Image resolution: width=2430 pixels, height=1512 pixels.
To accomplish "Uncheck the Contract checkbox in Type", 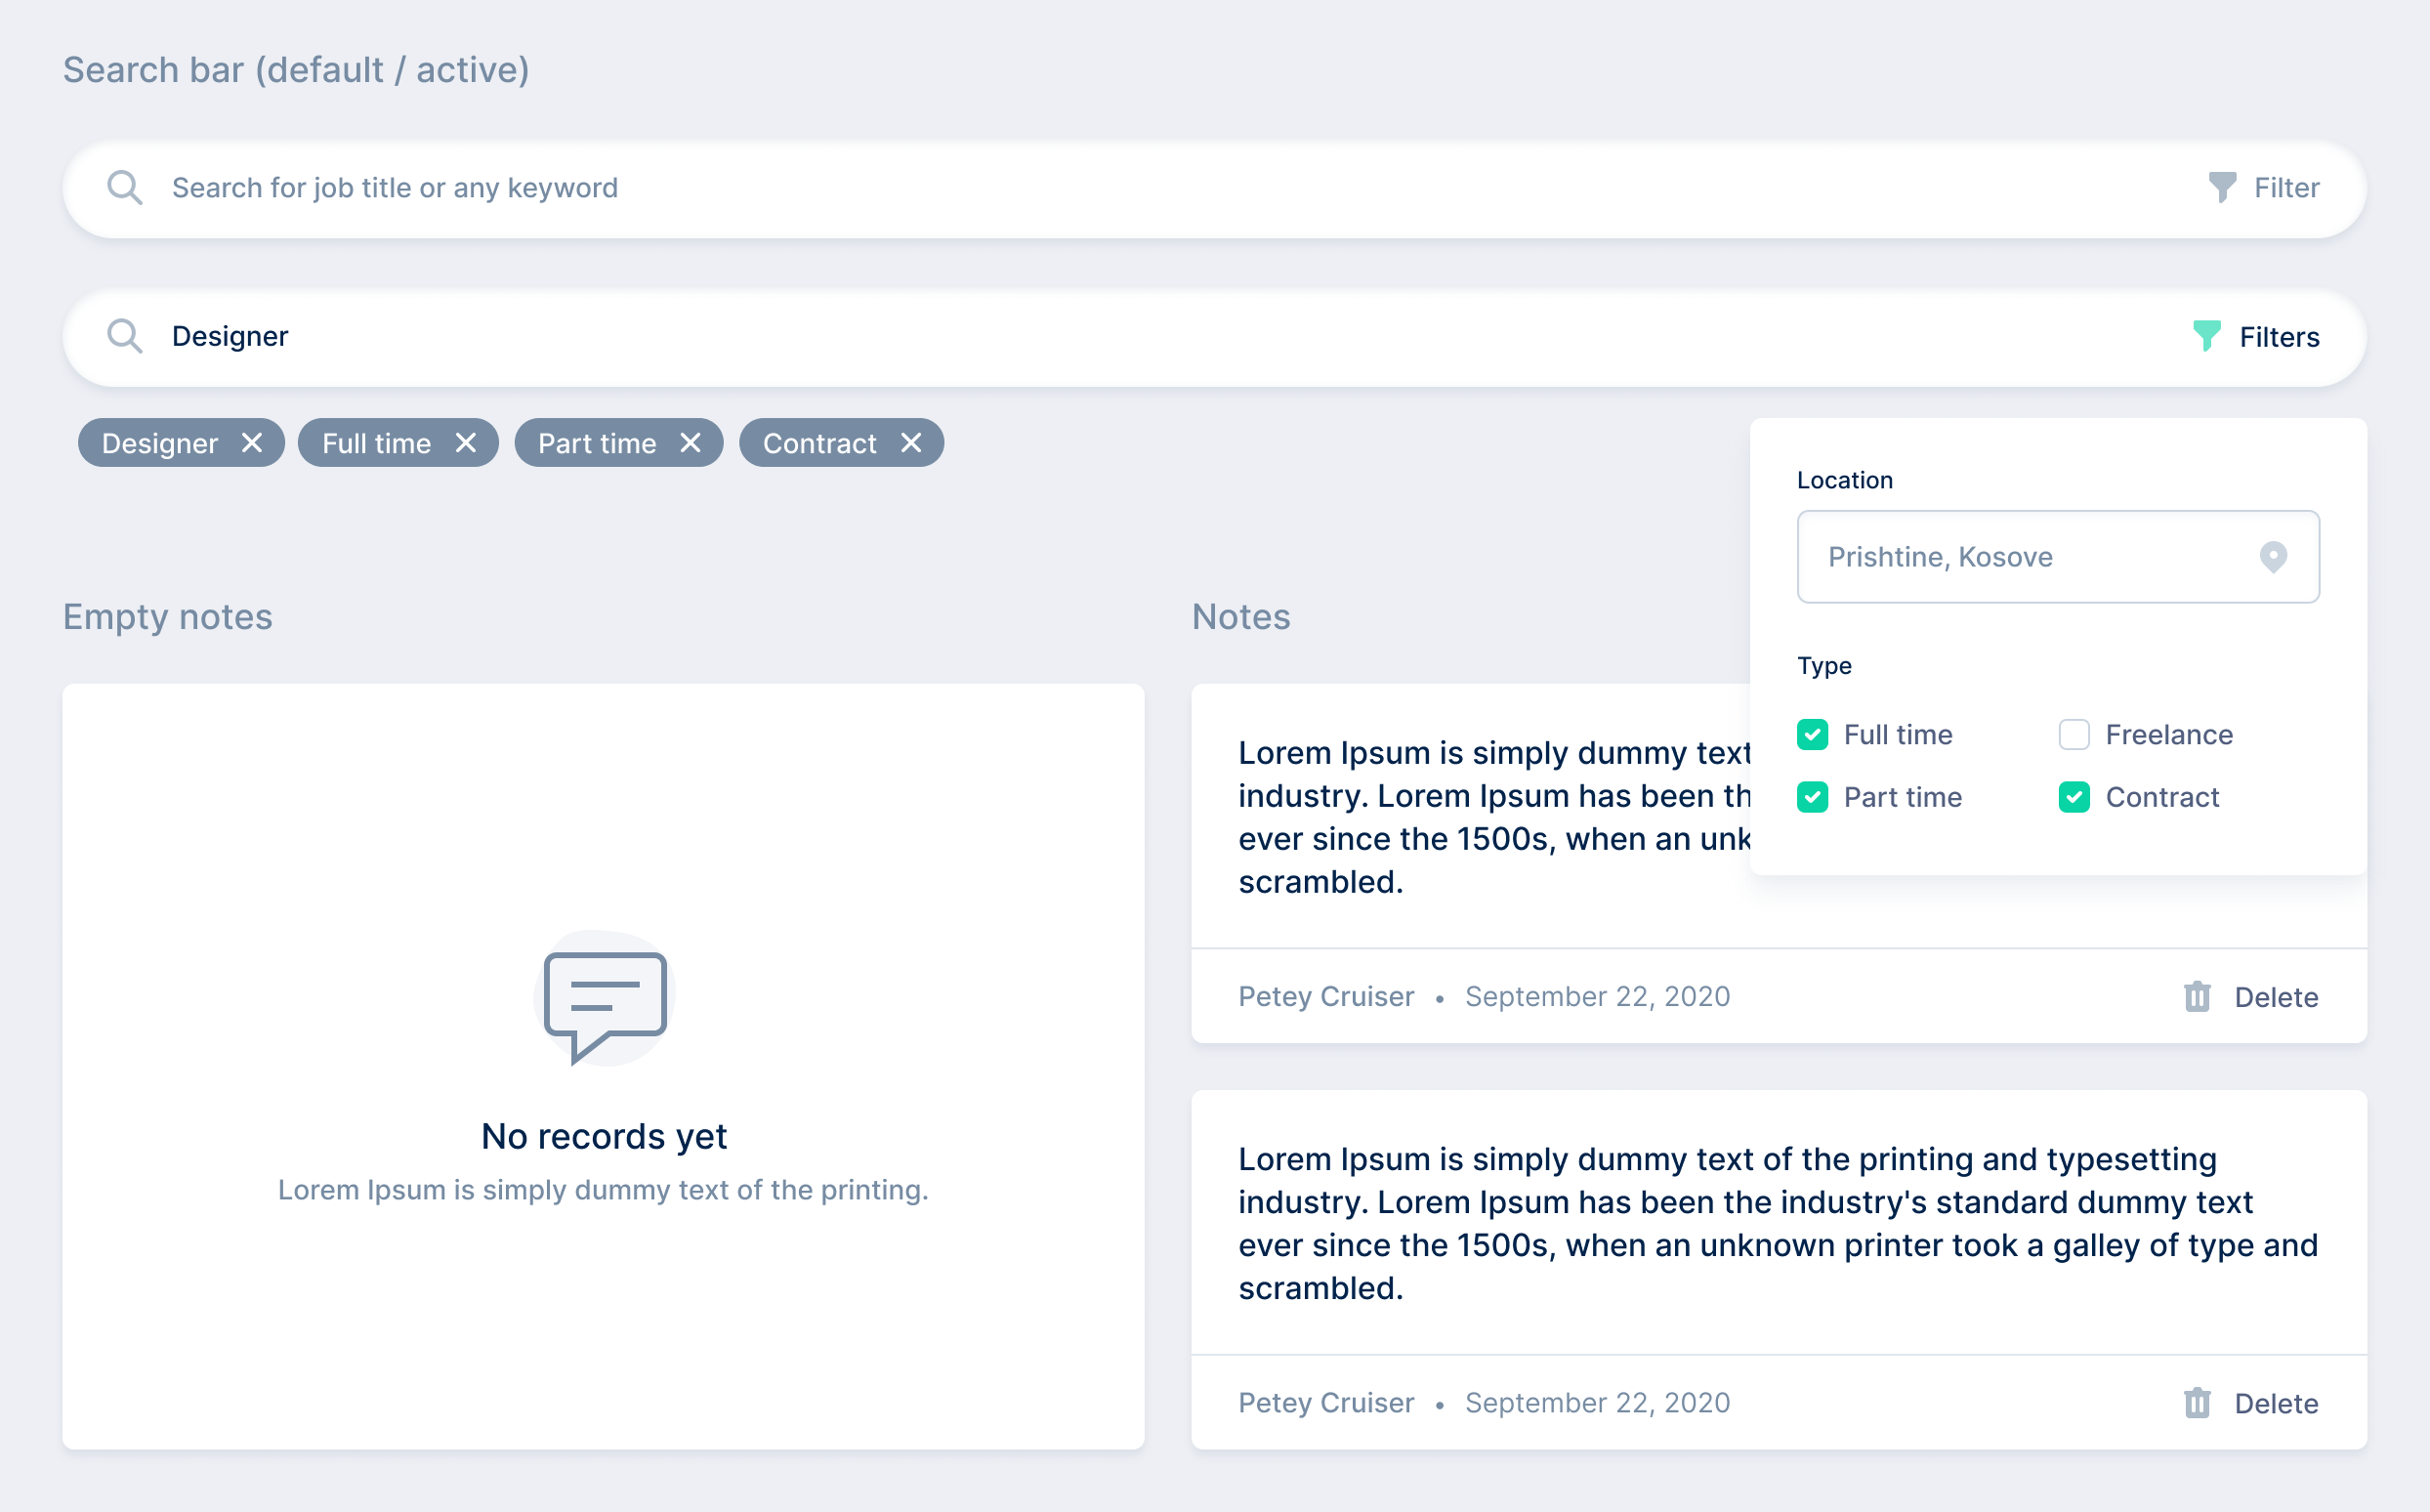I will (2074, 797).
